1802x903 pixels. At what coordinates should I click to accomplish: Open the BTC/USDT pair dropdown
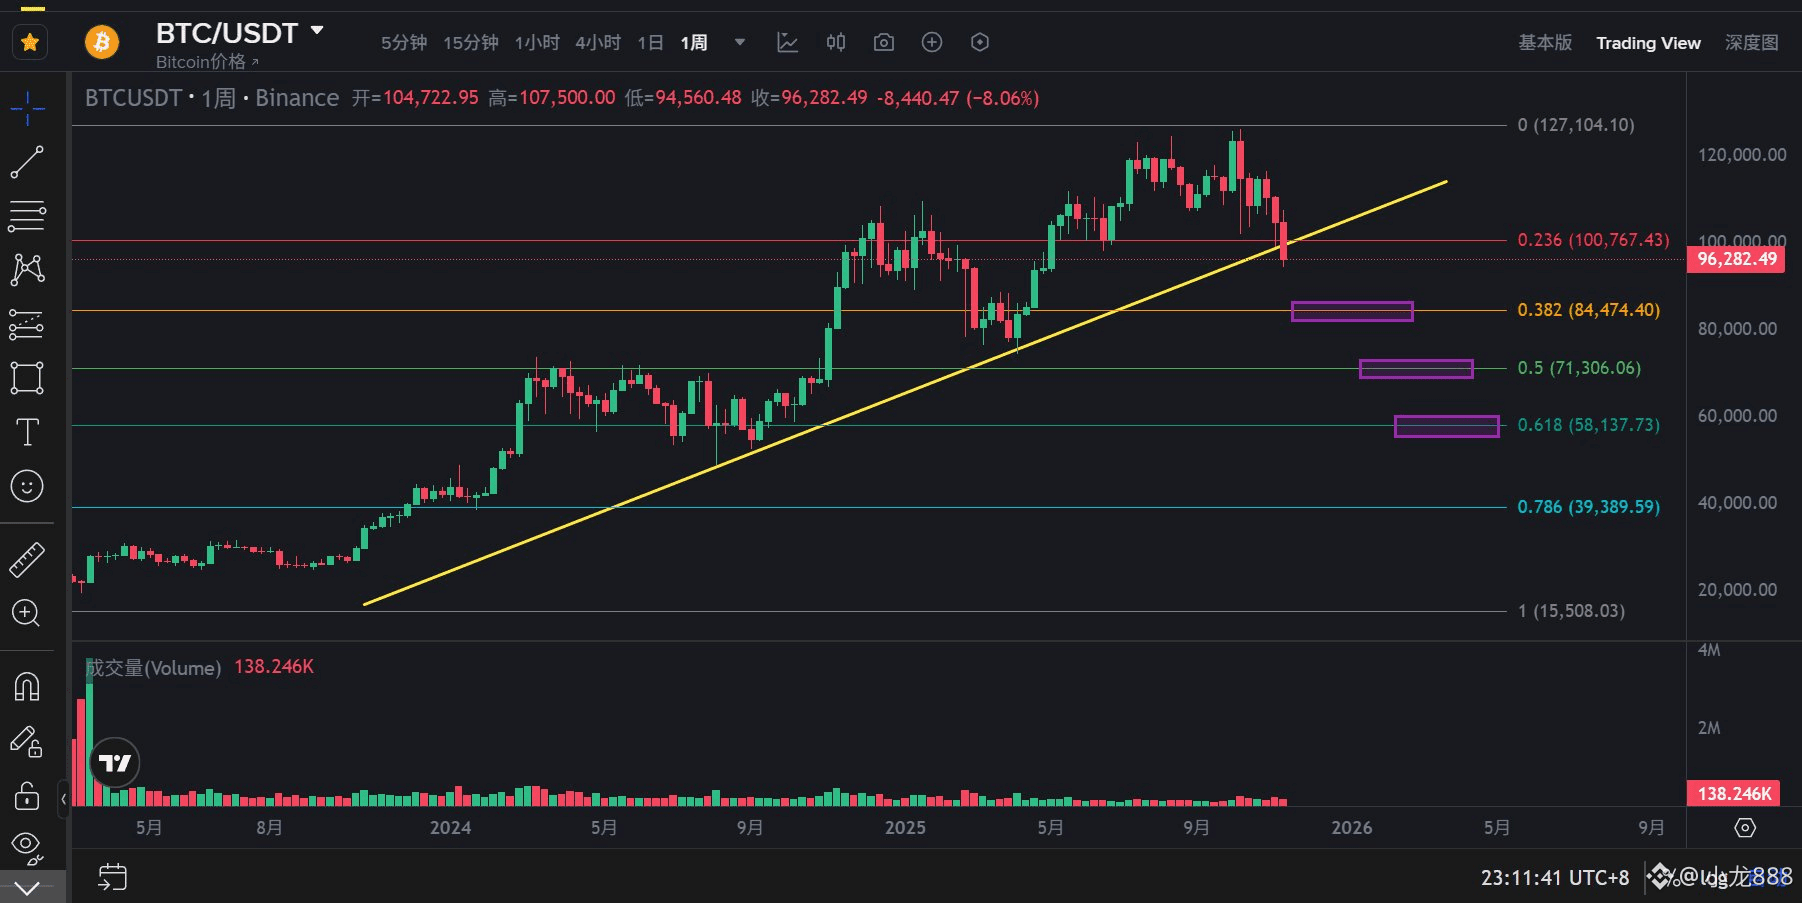click(x=317, y=31)
